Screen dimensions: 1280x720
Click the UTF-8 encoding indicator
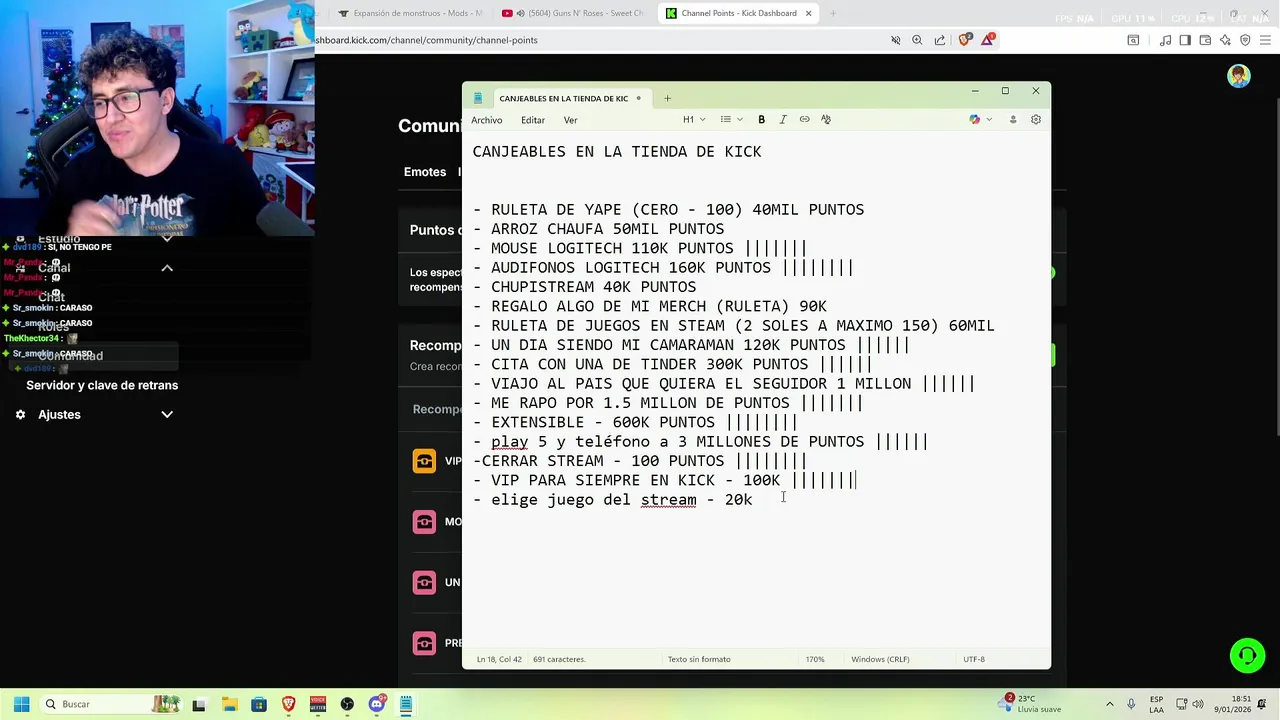point(974,659)
